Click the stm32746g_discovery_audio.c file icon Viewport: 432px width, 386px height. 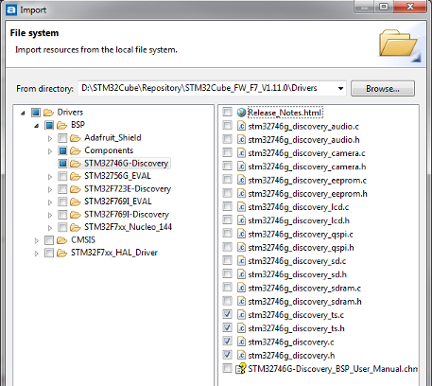coord(241,126)
